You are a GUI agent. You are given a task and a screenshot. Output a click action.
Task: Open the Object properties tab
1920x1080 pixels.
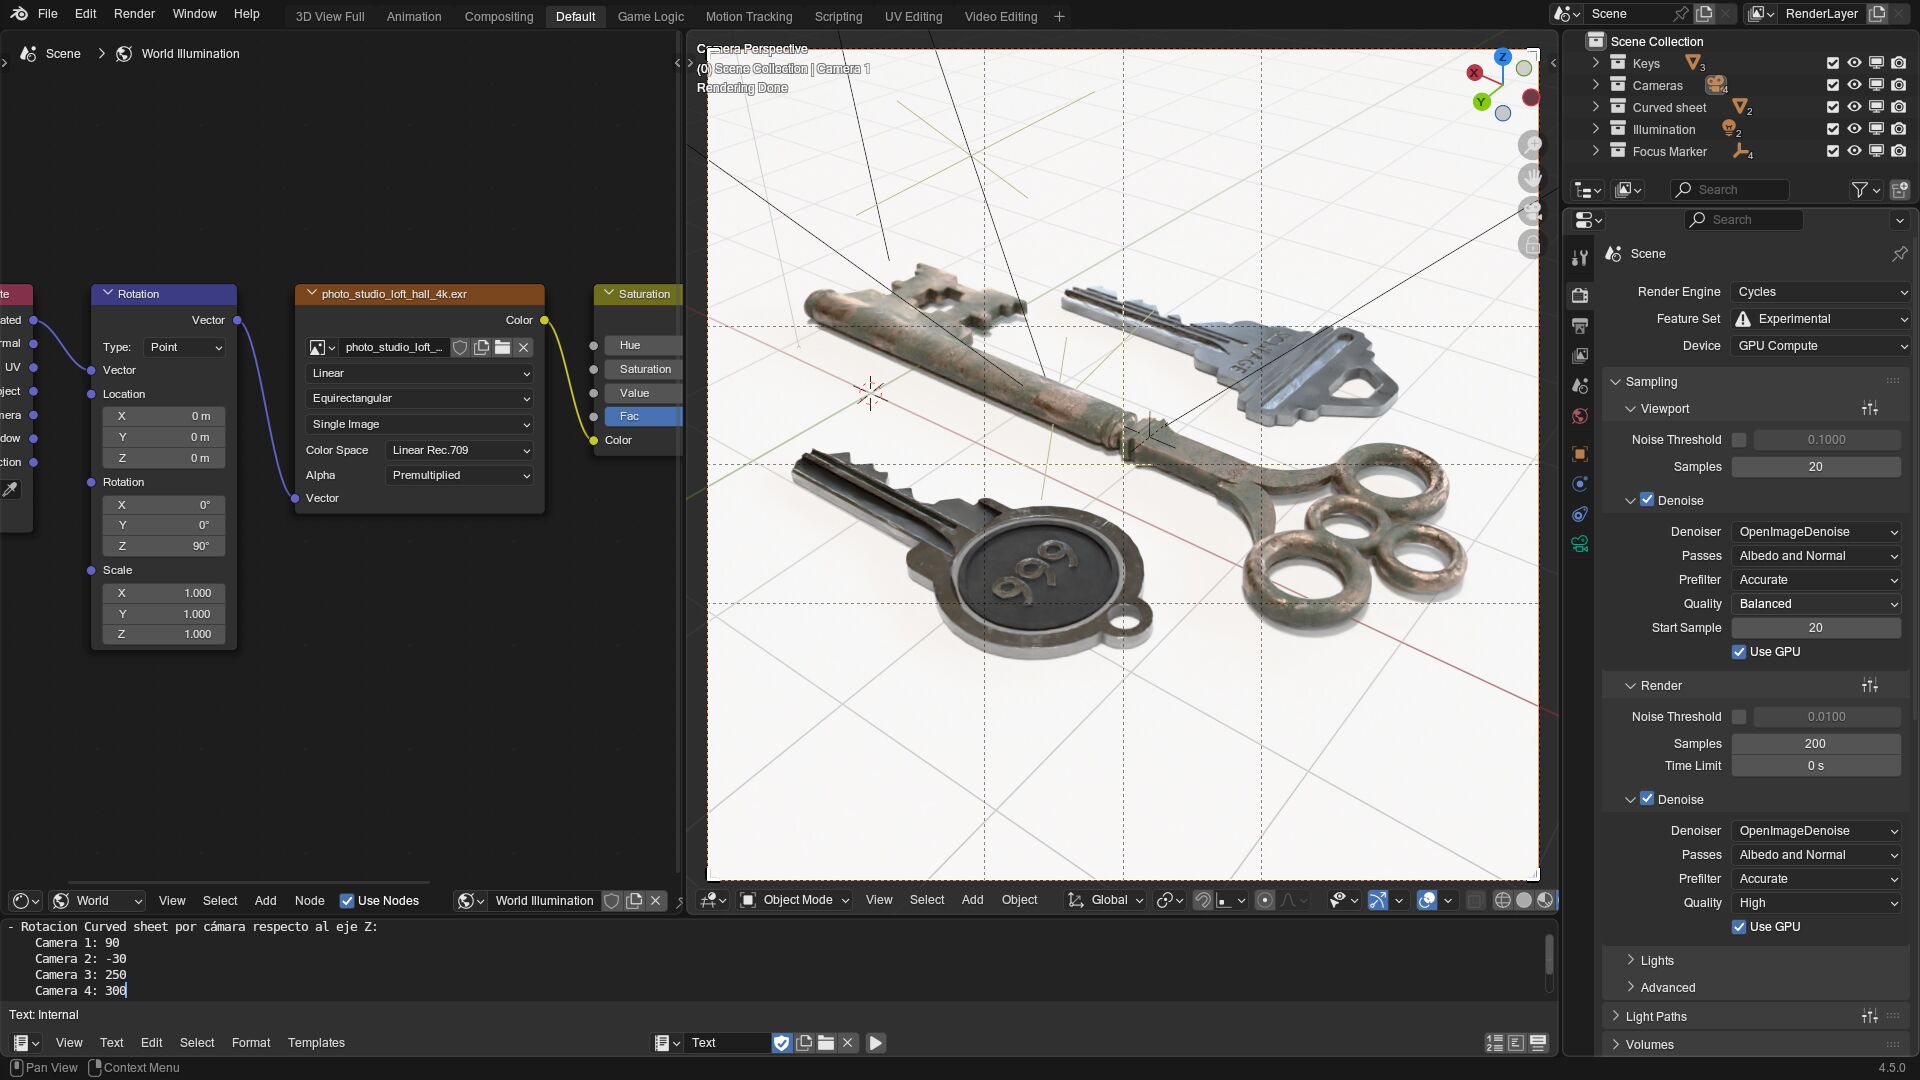pyautogui.click(x=1580, y=454)
